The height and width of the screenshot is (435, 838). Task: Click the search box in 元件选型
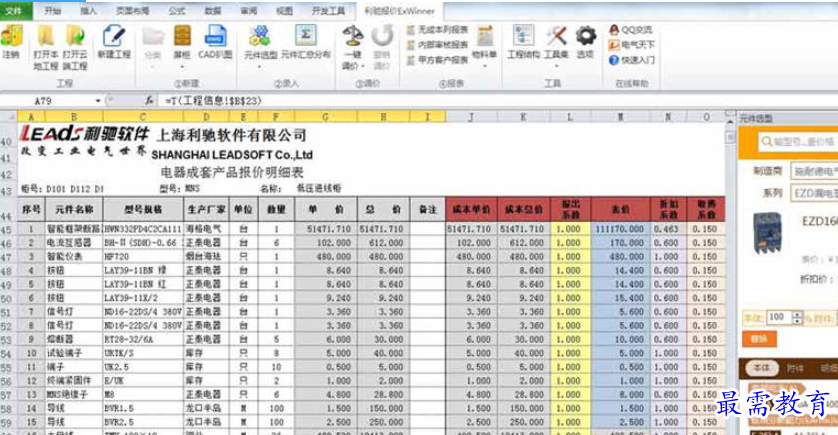(799, 142)
